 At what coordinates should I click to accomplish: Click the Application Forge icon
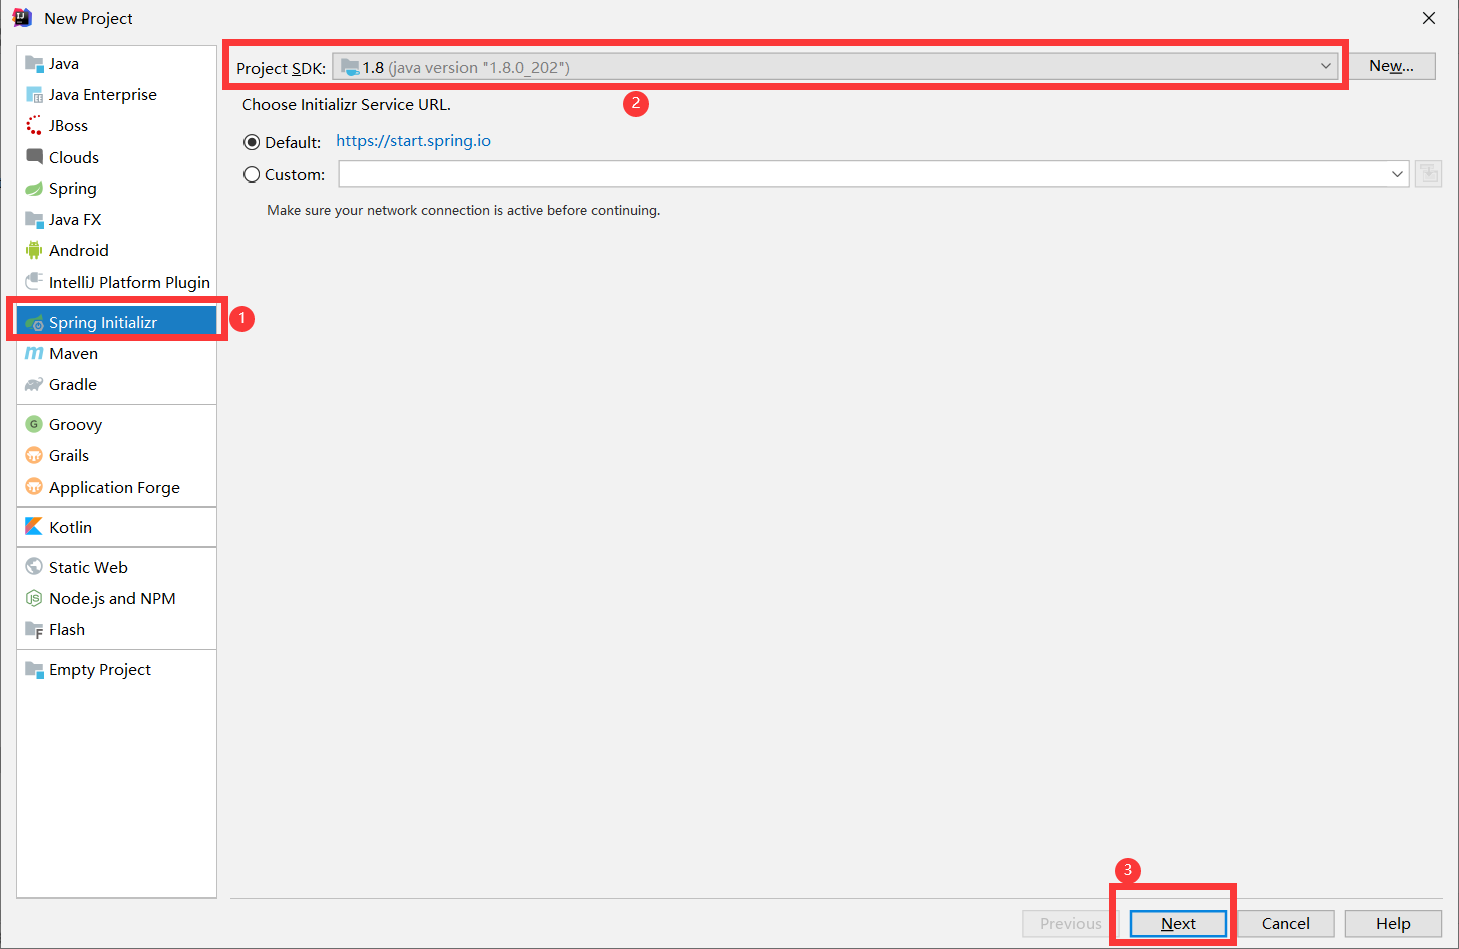34,487
